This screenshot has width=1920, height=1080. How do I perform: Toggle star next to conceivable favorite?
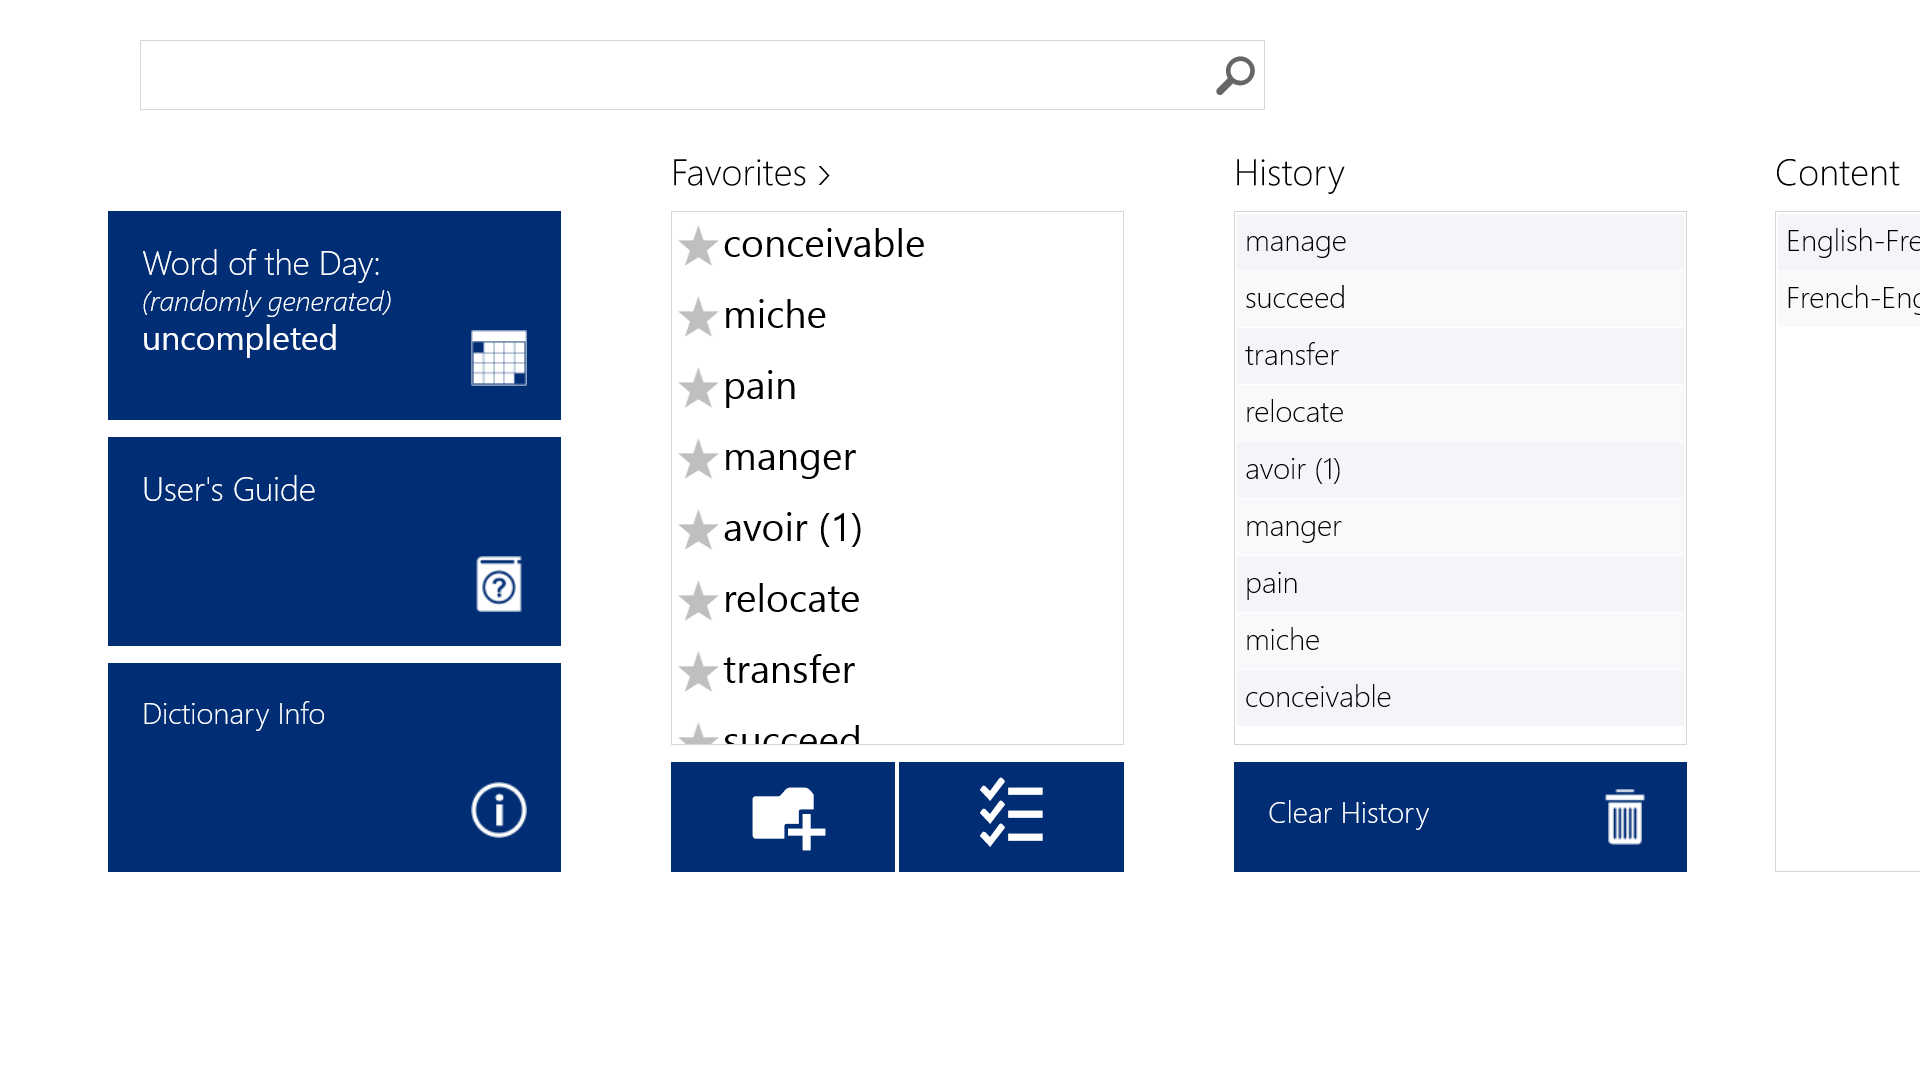698,246
